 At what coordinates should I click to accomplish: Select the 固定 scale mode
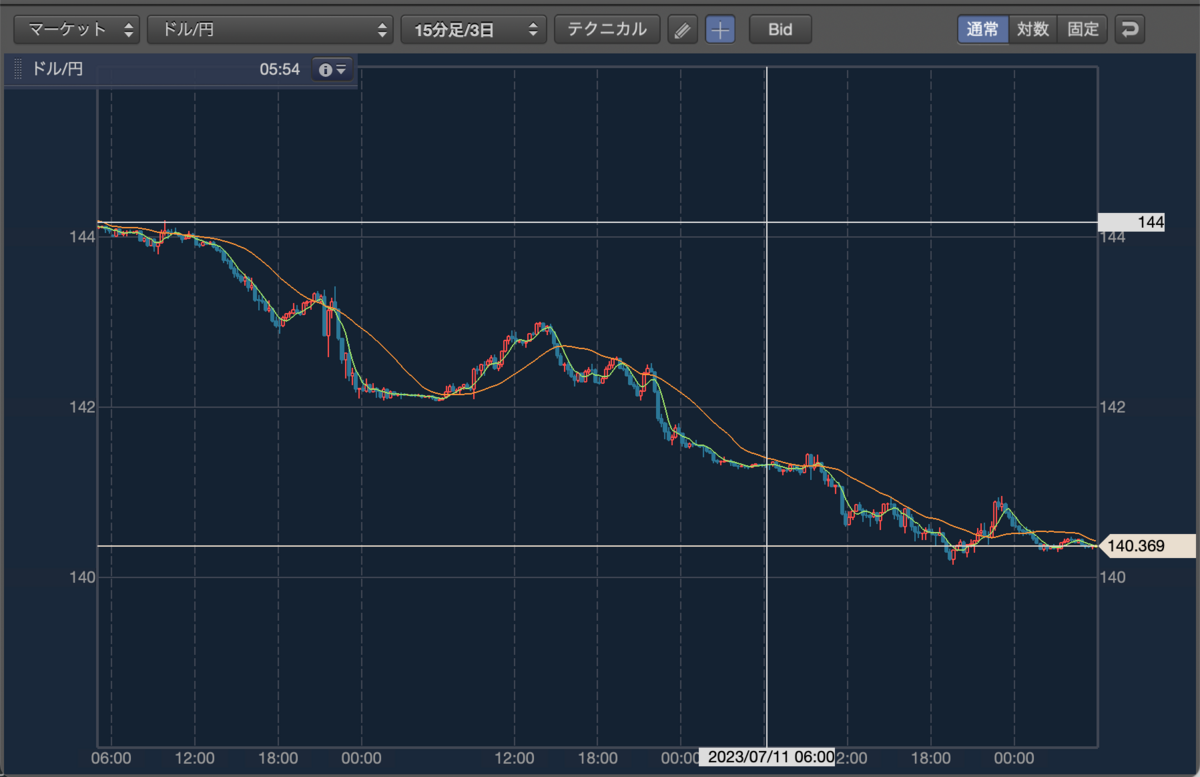[1083, 29]
